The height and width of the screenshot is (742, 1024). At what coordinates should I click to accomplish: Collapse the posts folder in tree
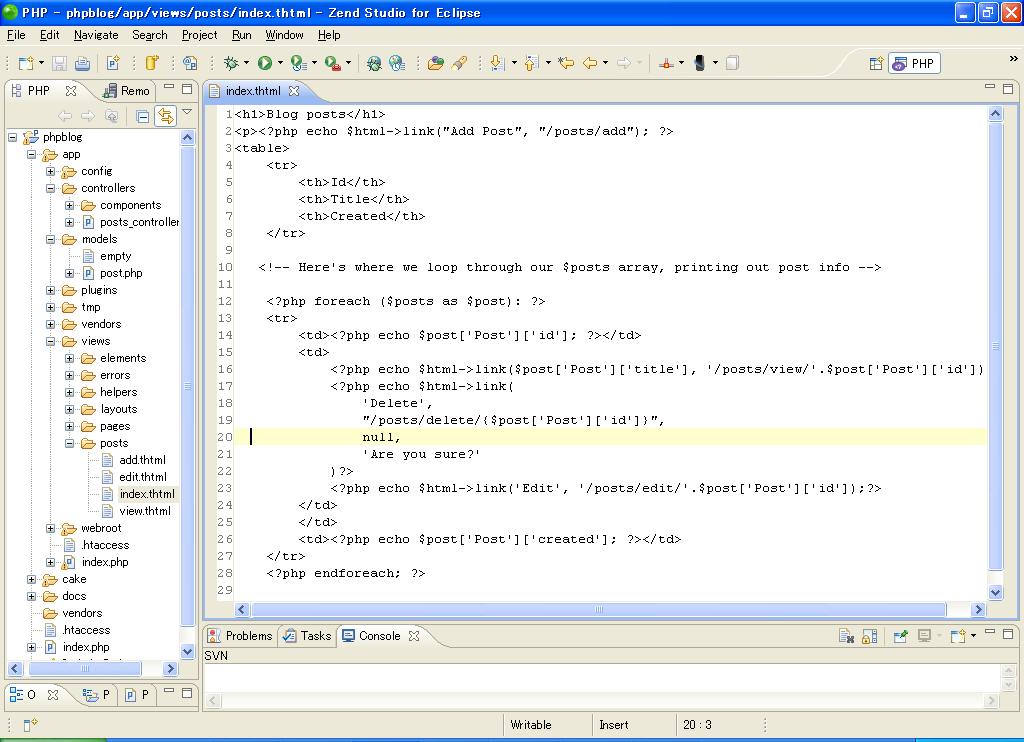coord(70,443)
